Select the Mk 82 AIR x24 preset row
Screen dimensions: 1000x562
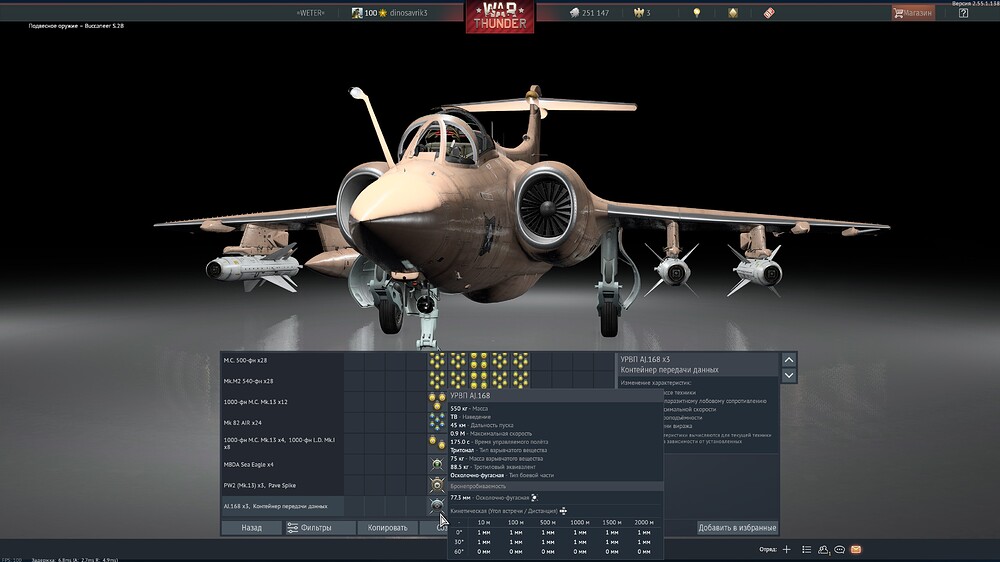pyautogui.click(x=282, y=422)
